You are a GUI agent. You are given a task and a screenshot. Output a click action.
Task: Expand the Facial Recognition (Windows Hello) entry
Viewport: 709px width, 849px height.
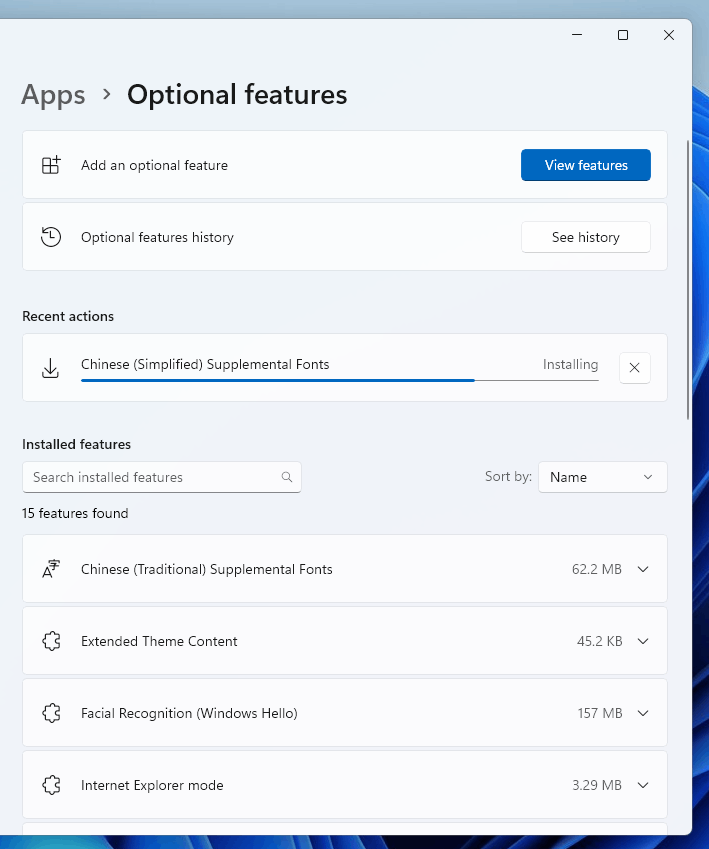tap(643, 713)
